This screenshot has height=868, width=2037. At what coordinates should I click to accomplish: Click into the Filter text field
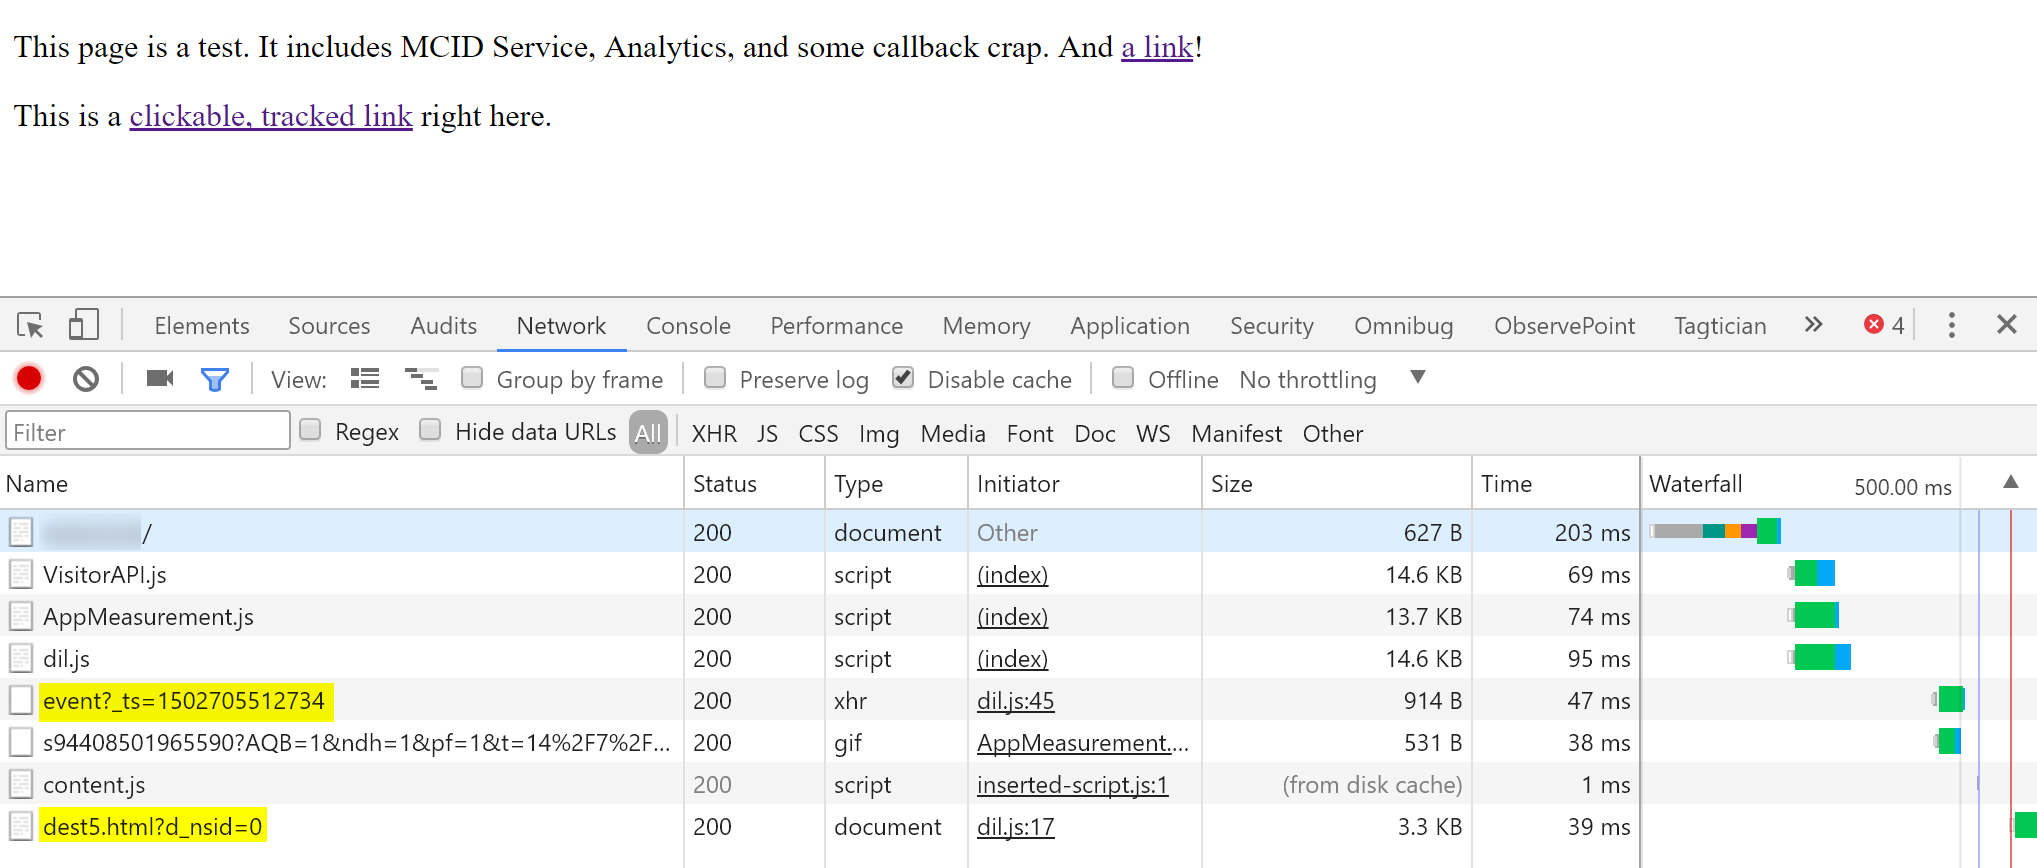tap(148, 432)
